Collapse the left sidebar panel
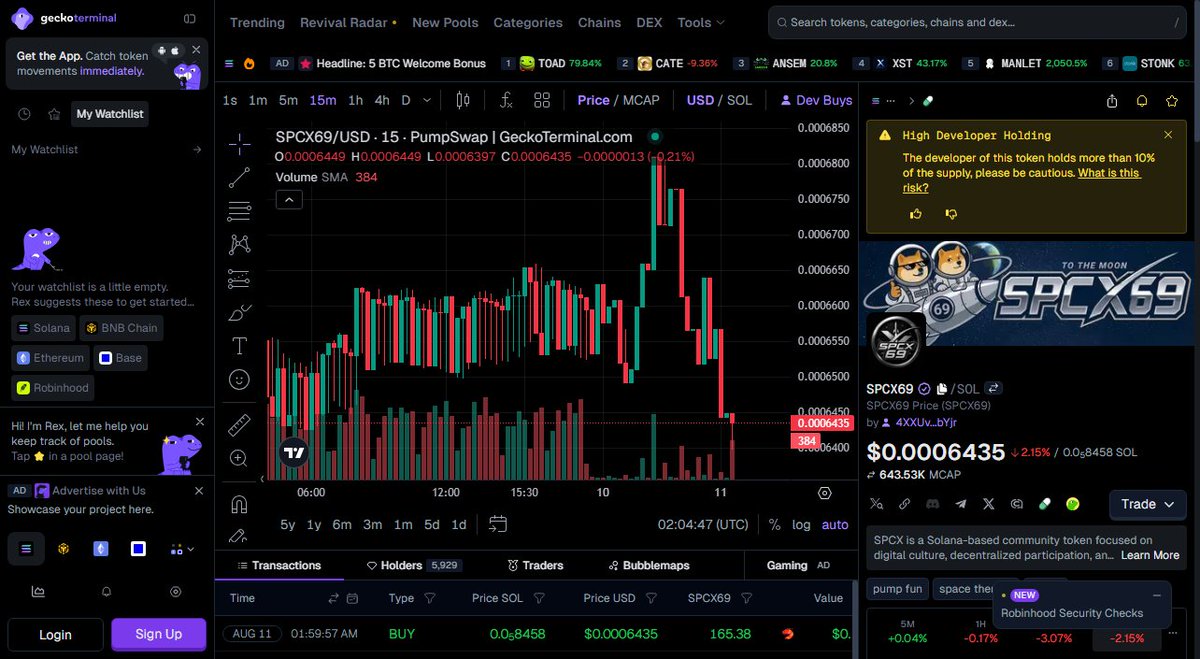Viewport: 1200px width, 659px height. click(x=190, y=18)
